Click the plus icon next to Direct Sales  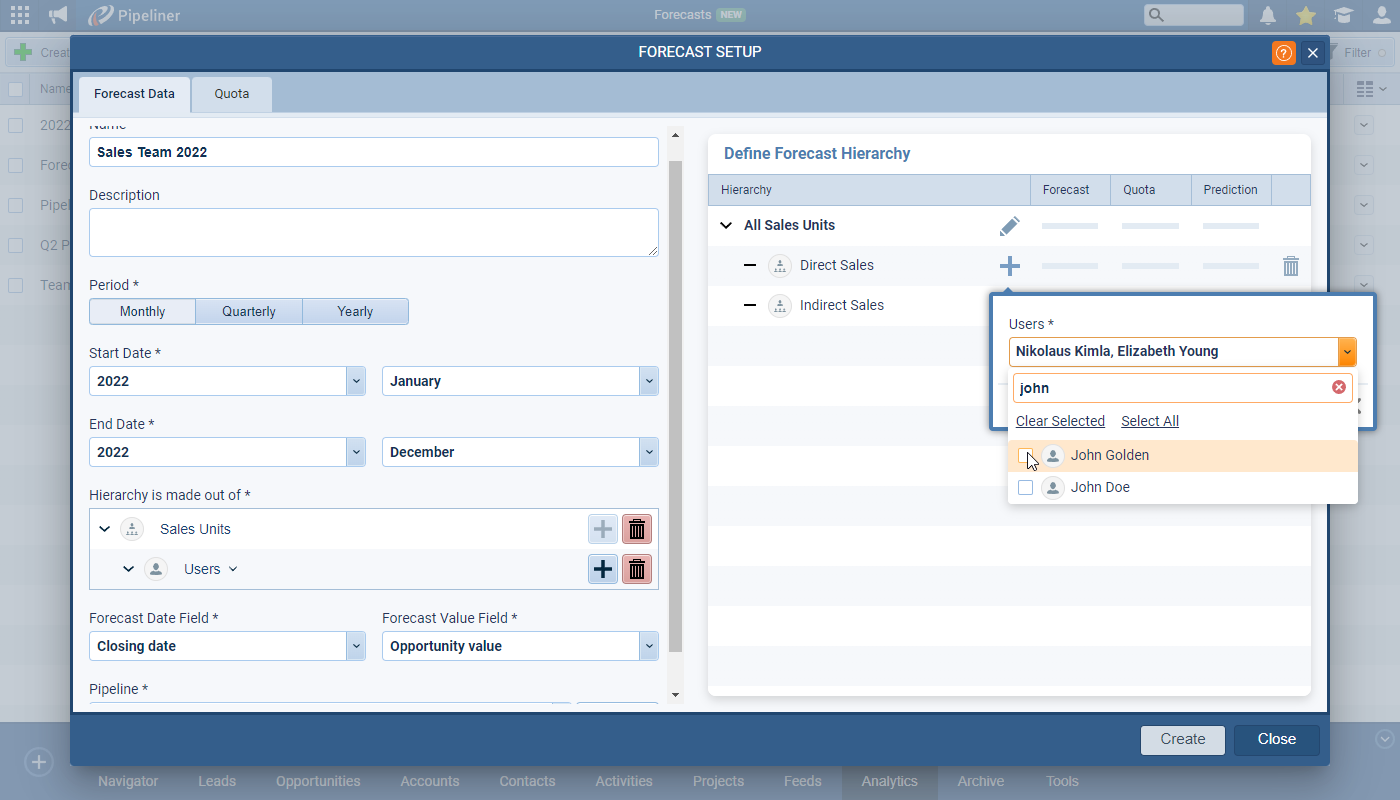coord(1009,266)
